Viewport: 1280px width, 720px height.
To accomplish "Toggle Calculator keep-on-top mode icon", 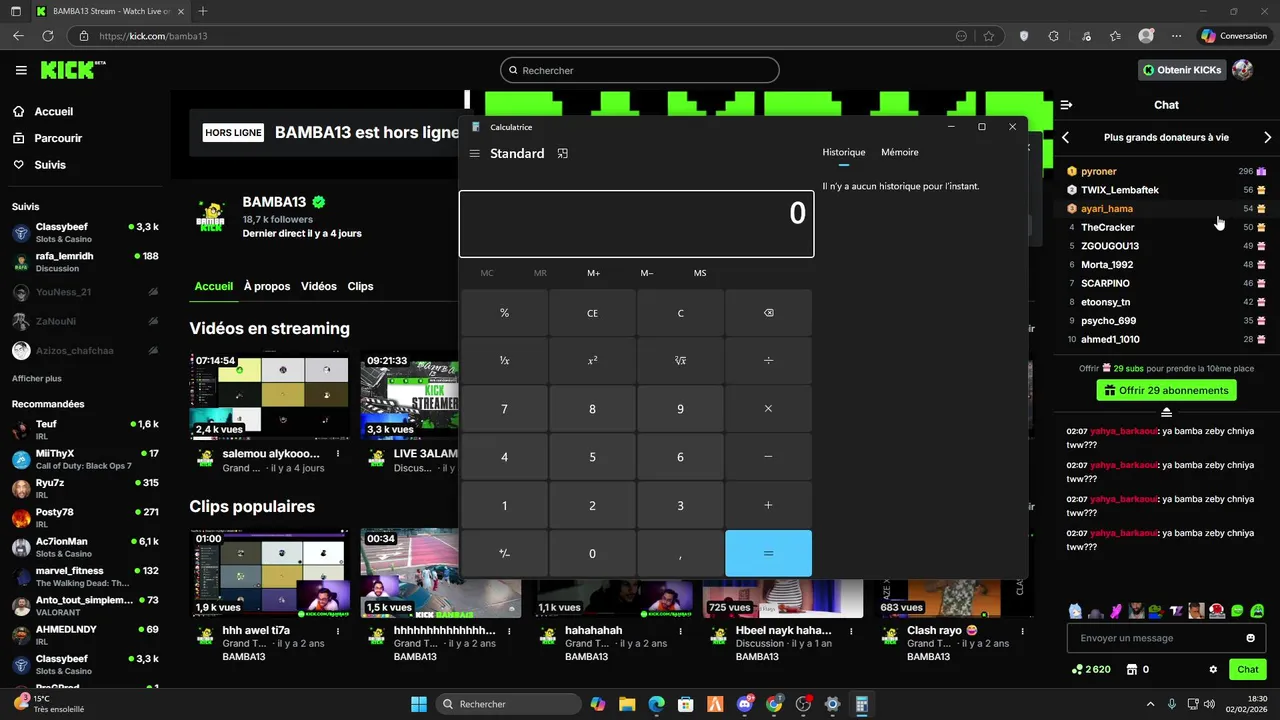I will click(x=563, y=153).
